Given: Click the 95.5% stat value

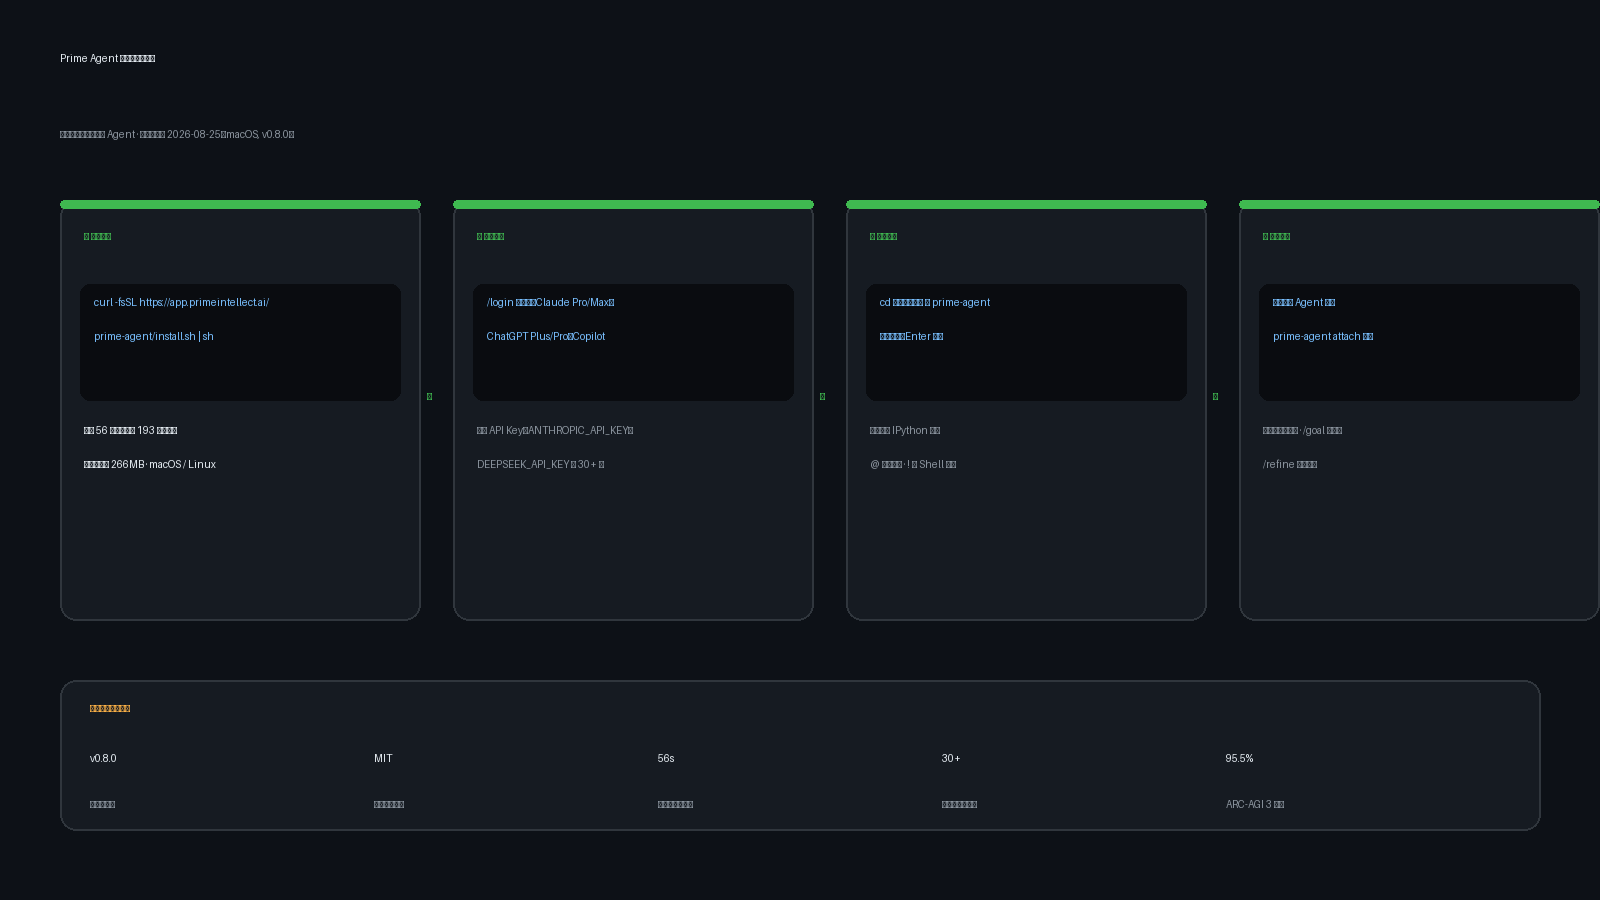Looking at the screenshot, I should [1239, 758].
